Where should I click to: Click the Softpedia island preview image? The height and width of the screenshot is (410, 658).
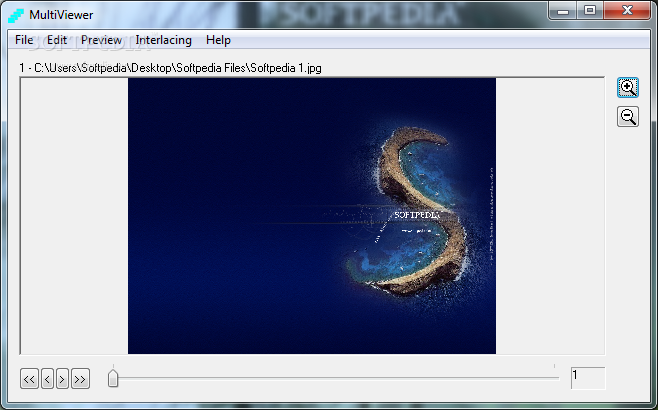[312, 216]
